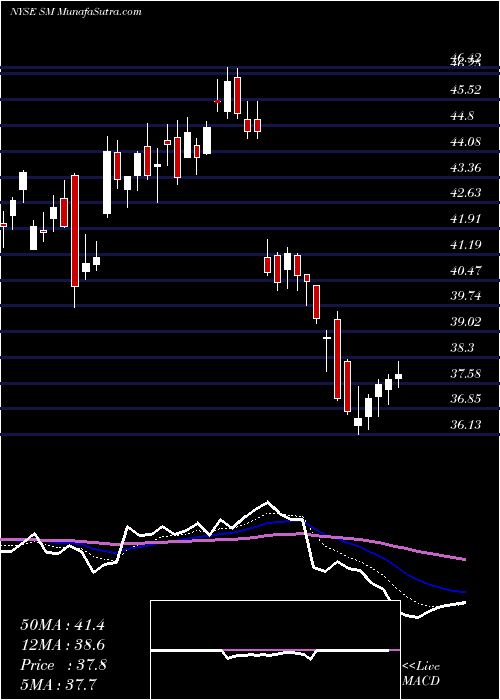
Task: Click the '50MA : 41.4' indicator text
Action: pos(62,625)
